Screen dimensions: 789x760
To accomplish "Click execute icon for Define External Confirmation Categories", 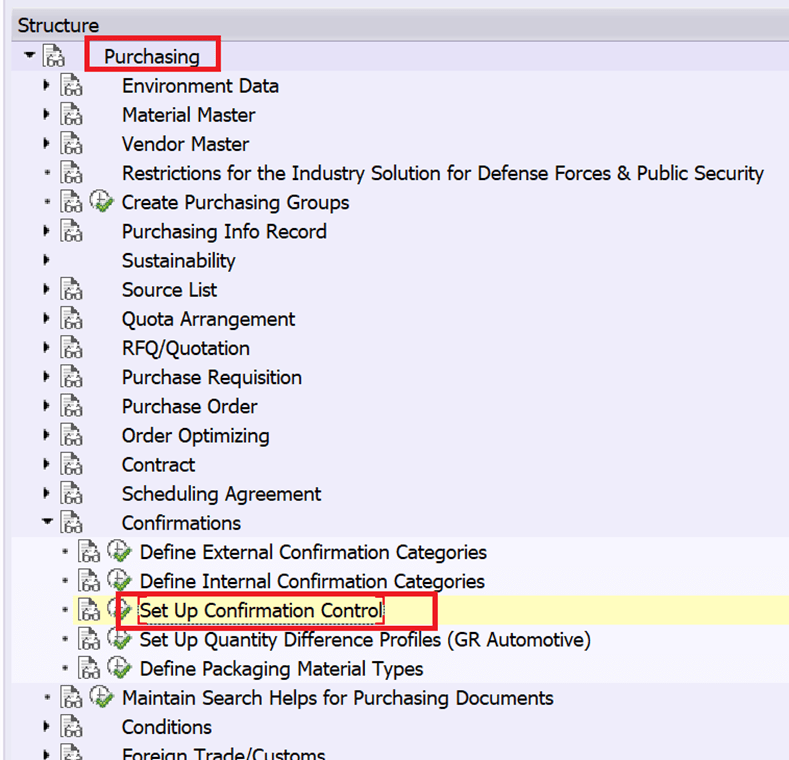I will (x=120, y=552).
